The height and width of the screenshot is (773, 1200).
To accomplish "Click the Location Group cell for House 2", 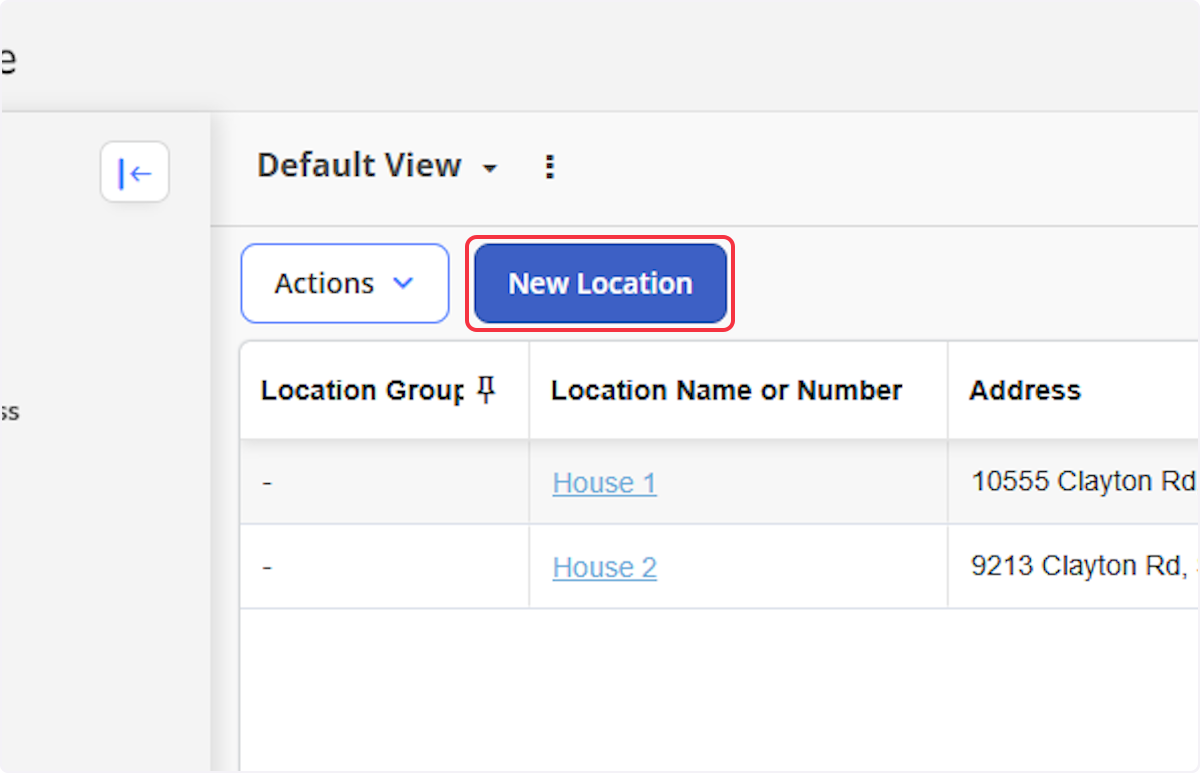I will [384, 567].
